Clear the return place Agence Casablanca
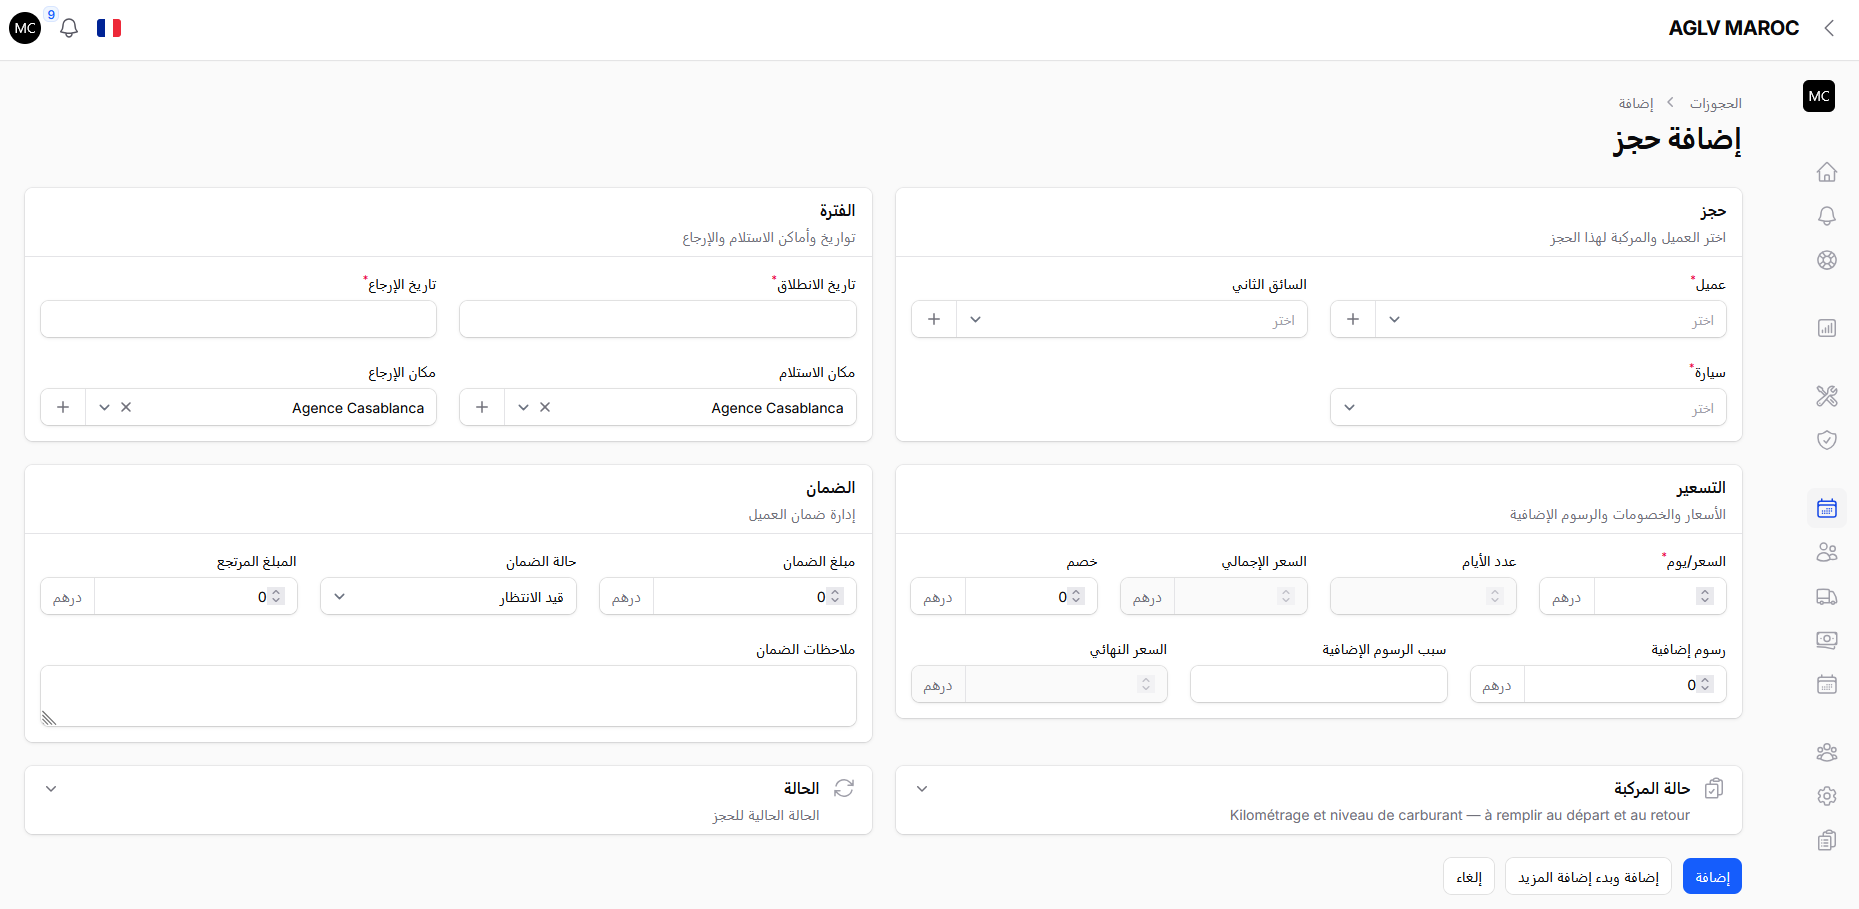The image size is (1859, 909). [x=126, y=407]
